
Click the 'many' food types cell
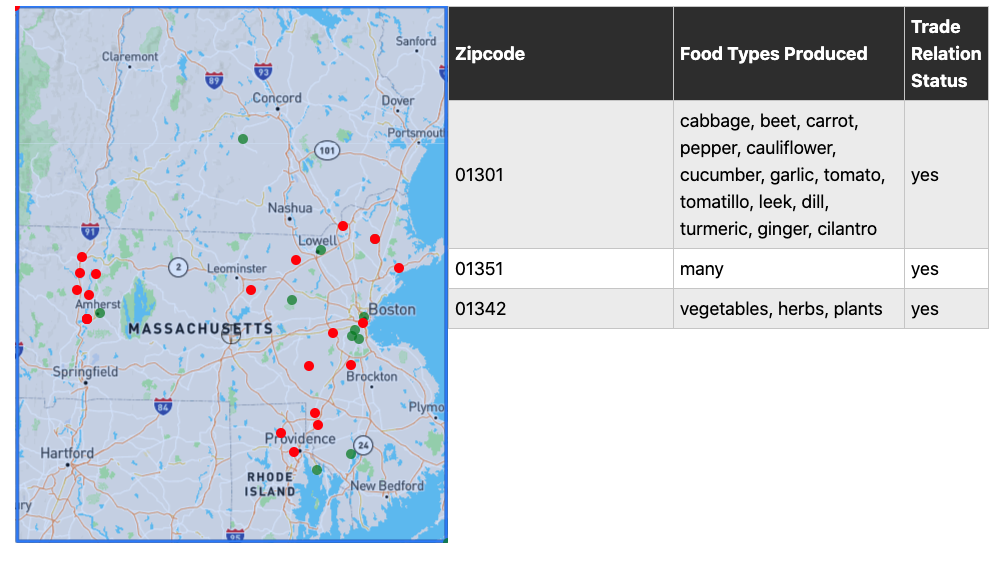[789, 269]
